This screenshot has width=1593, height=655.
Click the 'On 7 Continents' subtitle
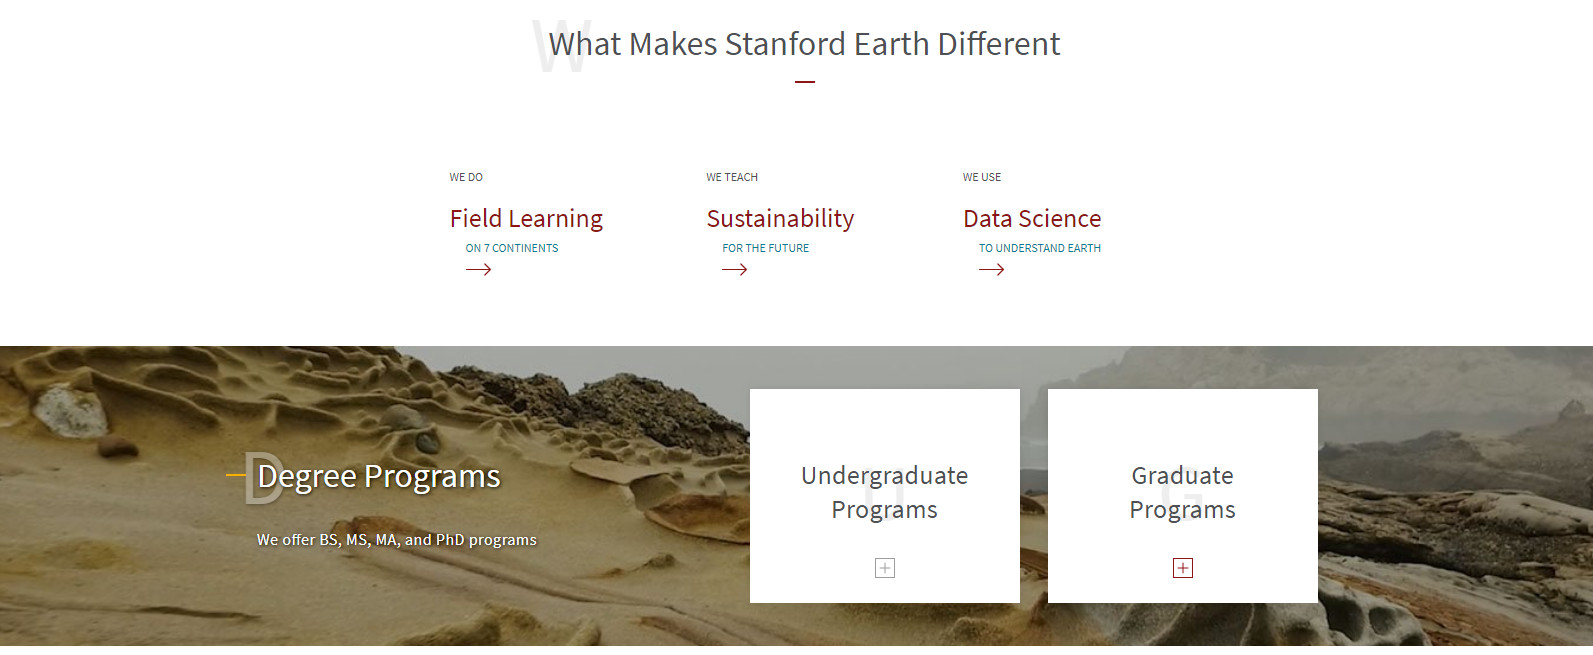click(x=512, y=248)
